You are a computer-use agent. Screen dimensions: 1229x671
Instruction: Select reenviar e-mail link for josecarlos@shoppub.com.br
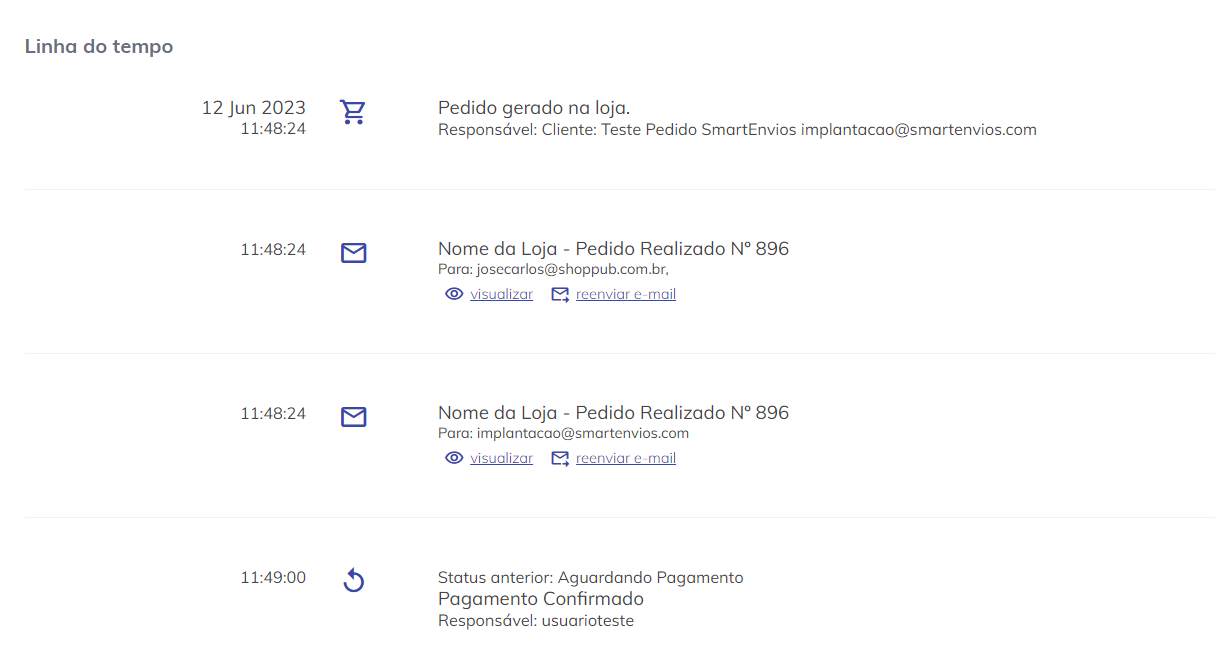click(626, 294)
